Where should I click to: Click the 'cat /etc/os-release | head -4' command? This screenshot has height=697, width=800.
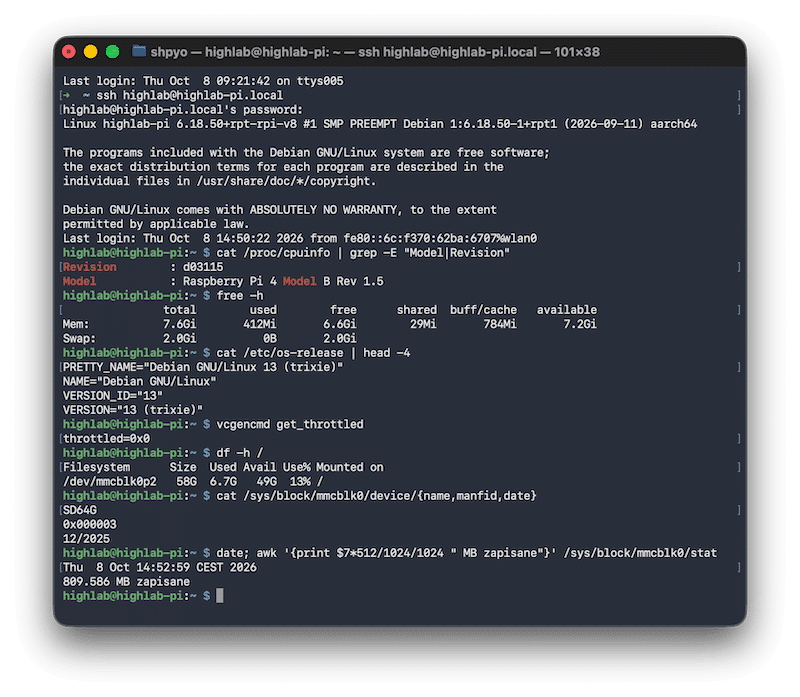pyautogui.click(x=313, y=353)
